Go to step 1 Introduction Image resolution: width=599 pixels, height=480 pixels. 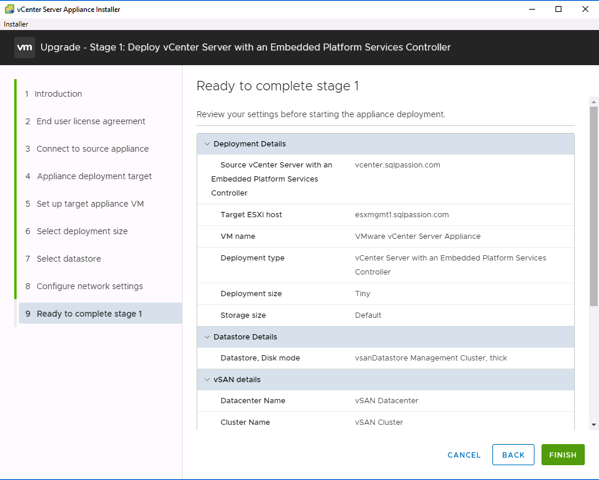(x=54, y=94)
